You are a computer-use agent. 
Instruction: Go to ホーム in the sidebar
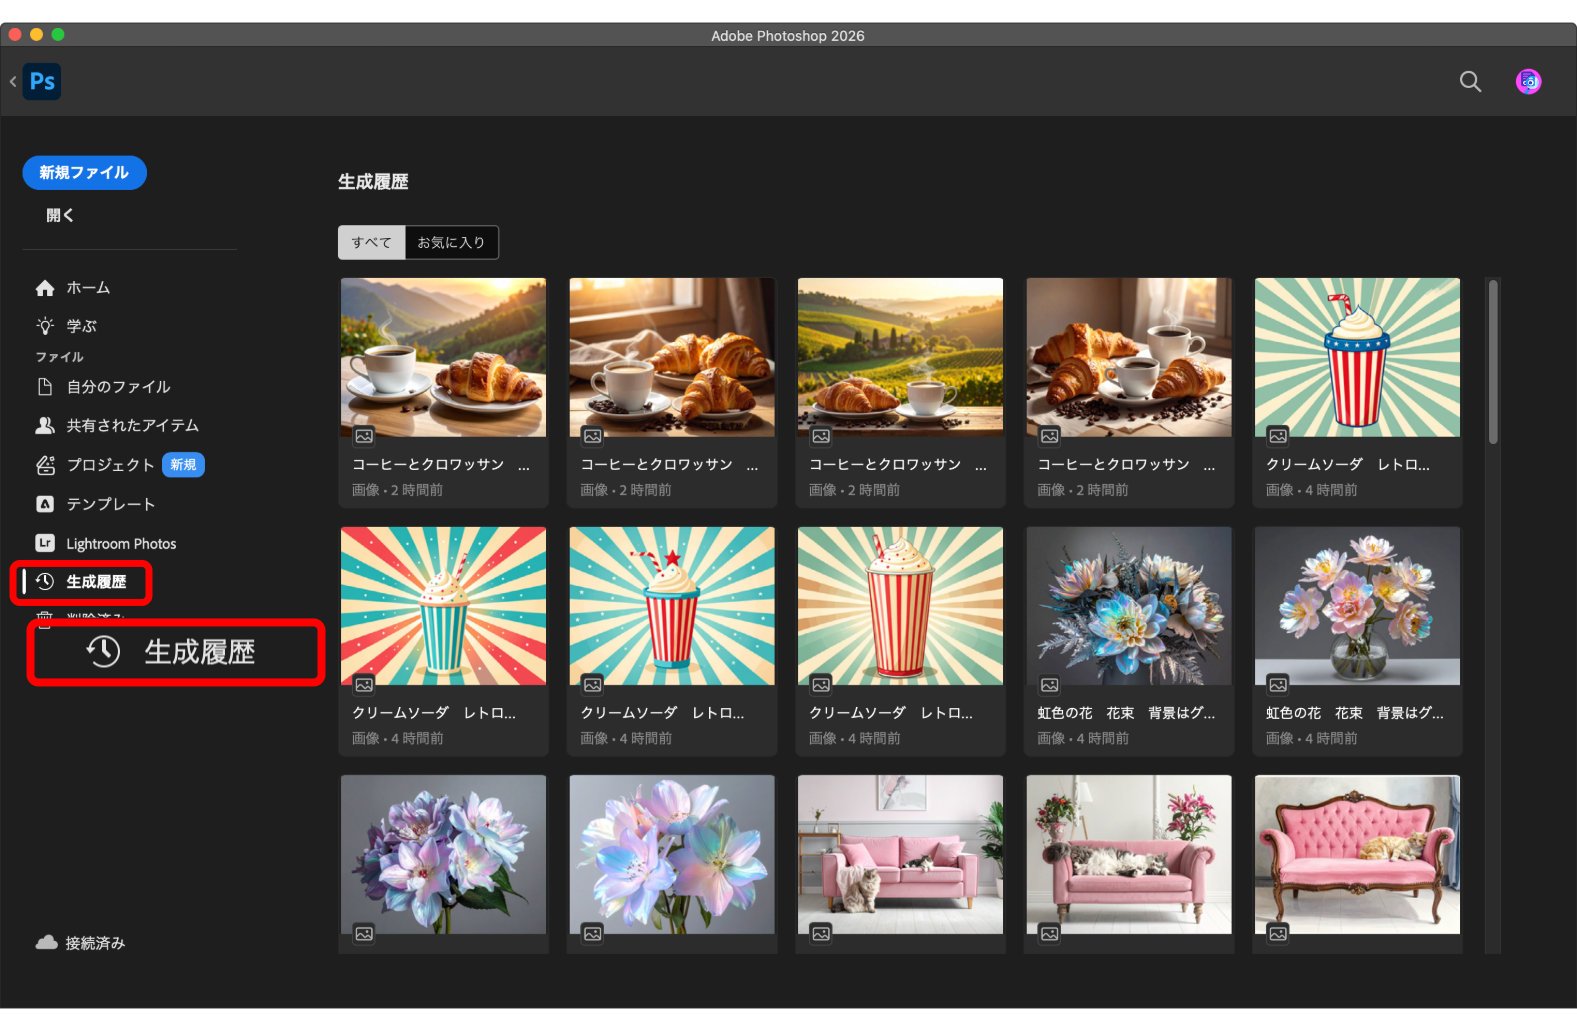88,288
